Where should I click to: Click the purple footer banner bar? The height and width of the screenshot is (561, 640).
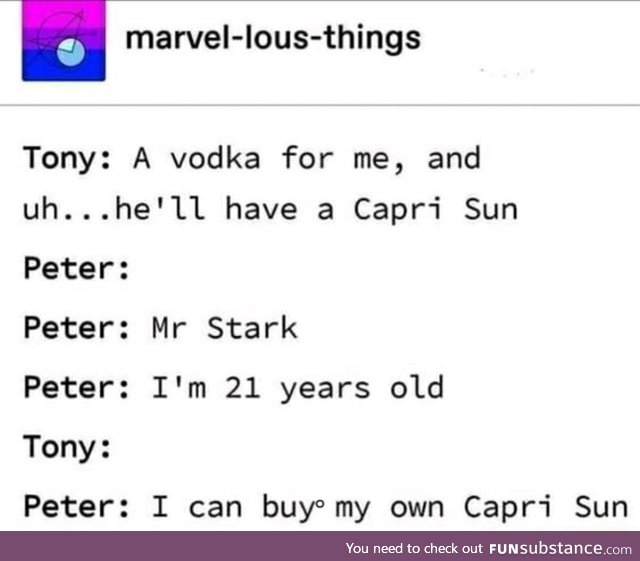pyautogui.click(x=320, y=546)
